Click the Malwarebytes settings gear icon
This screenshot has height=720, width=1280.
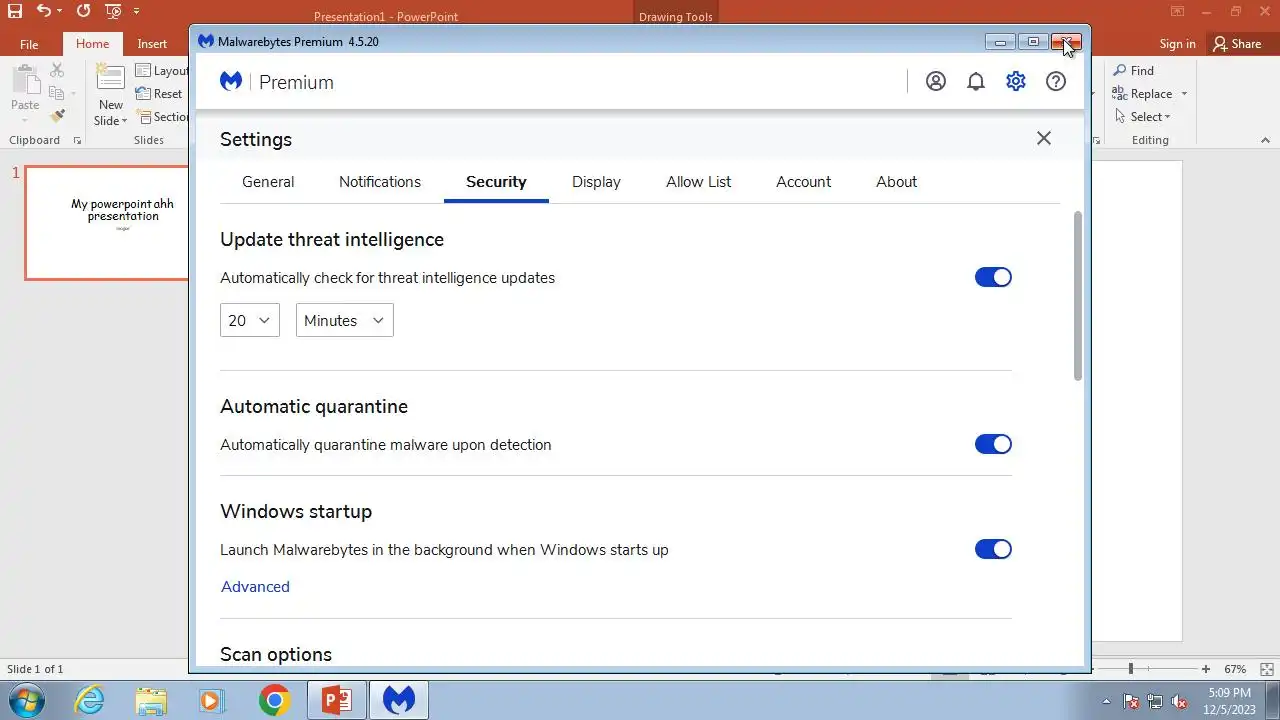coord(1016,82)
